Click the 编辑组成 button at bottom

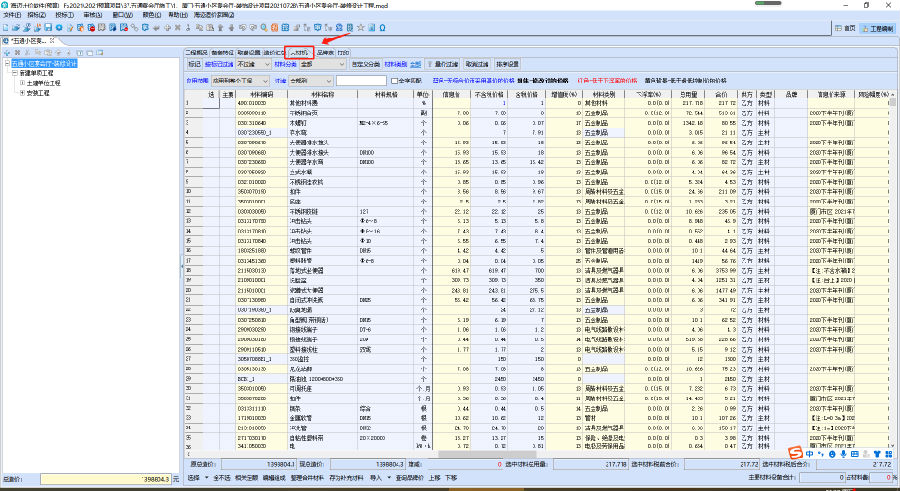click(x=274, y=478)
